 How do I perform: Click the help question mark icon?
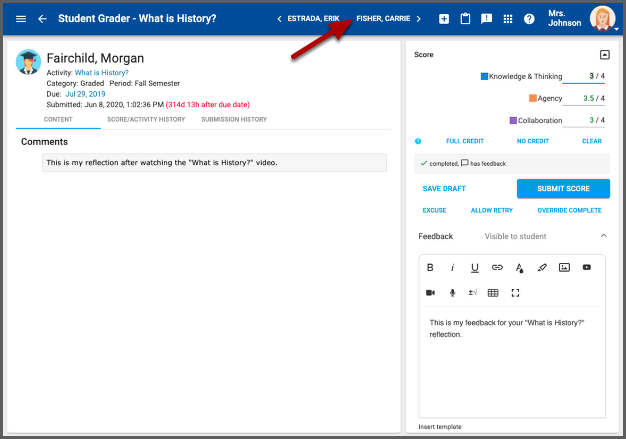click(x=529, y=19)
